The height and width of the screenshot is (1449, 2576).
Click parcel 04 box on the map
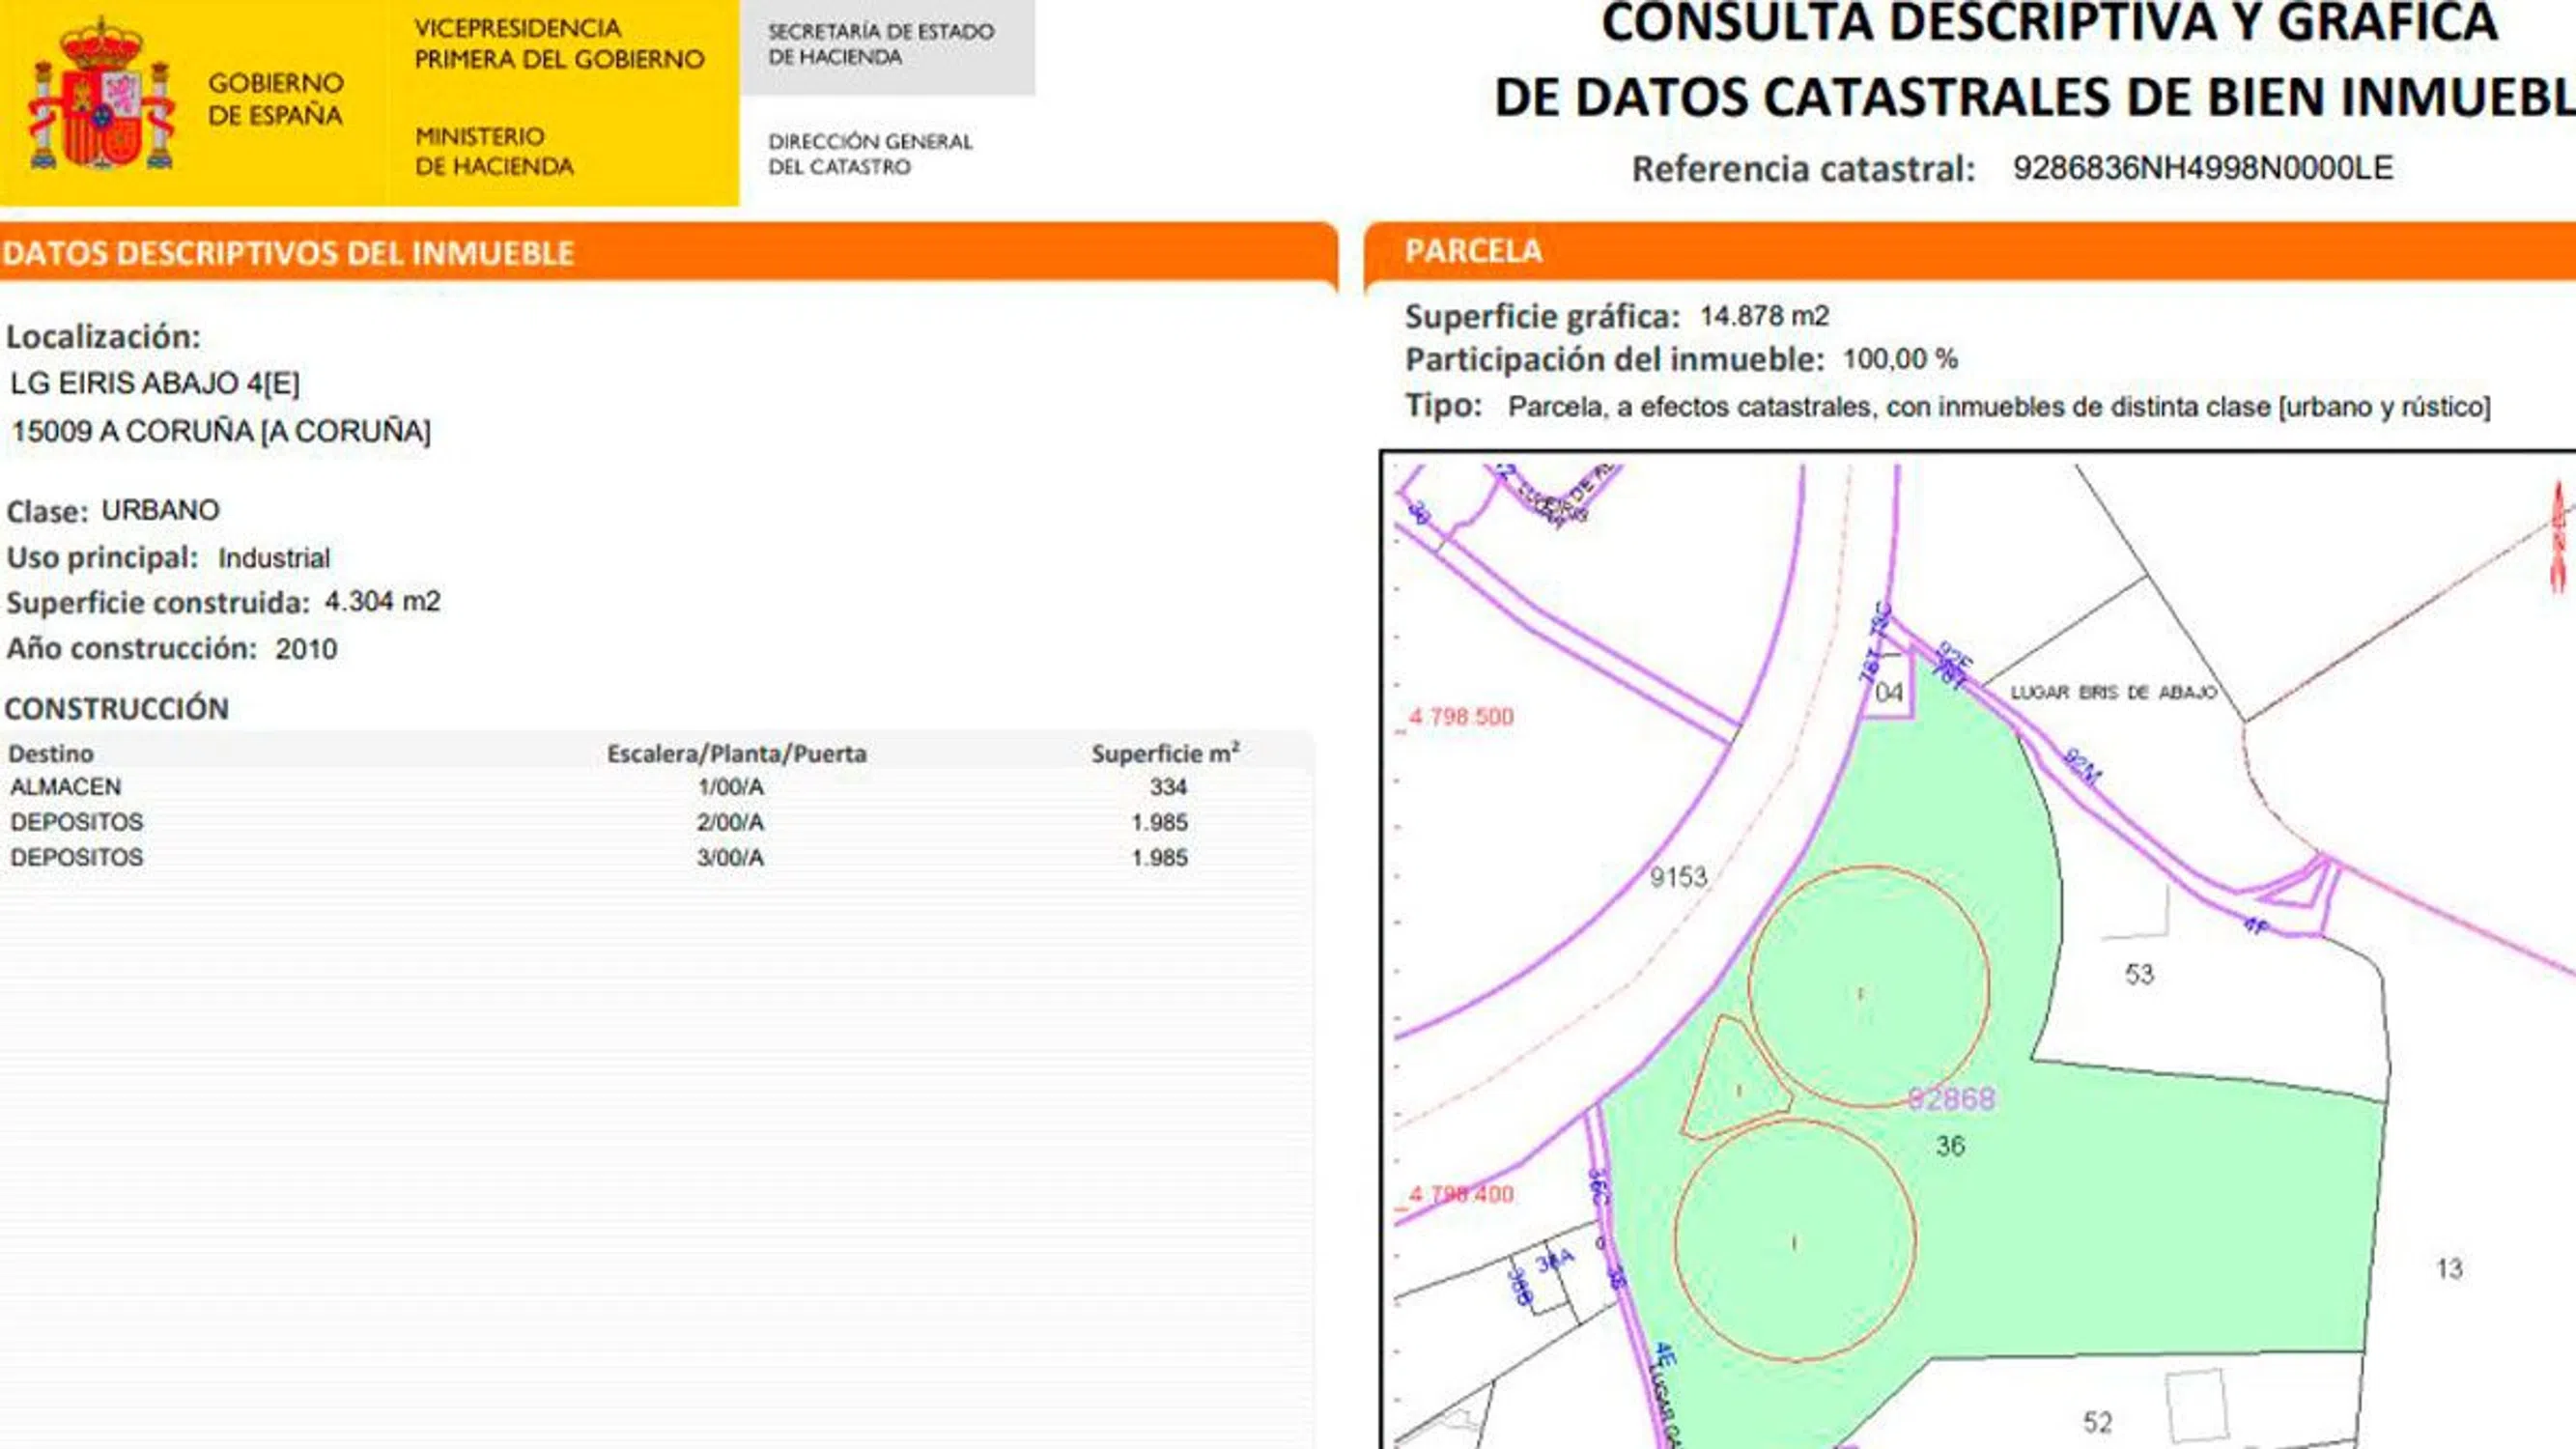[x=1889, y=691]
